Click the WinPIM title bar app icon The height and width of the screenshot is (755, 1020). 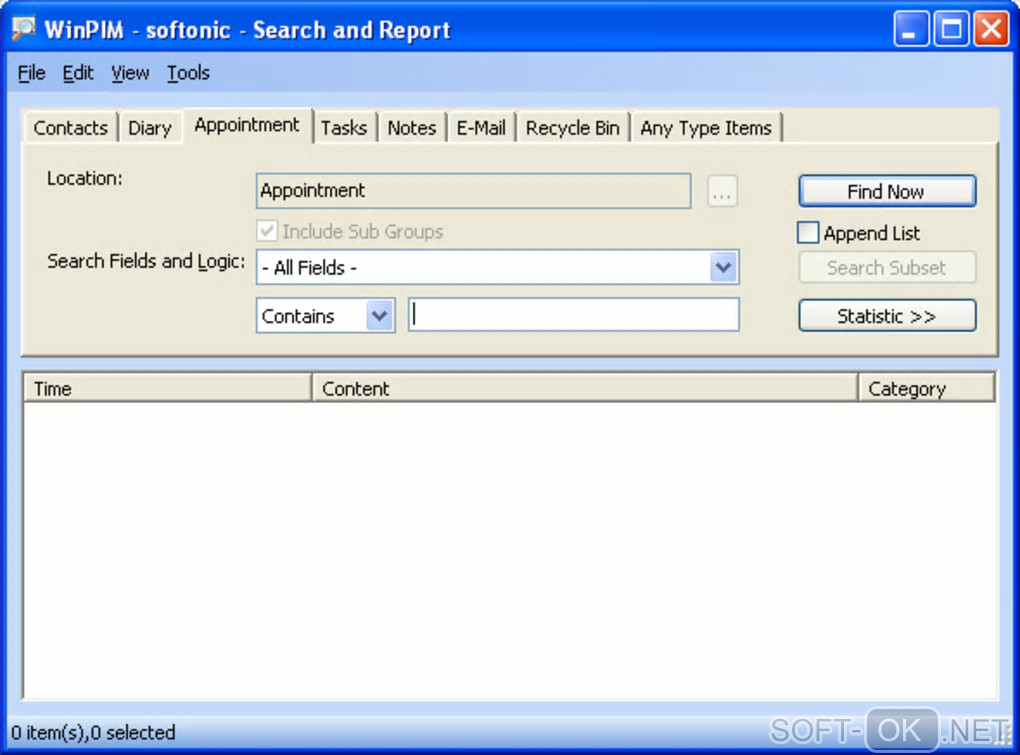click(x=23, y=29)
